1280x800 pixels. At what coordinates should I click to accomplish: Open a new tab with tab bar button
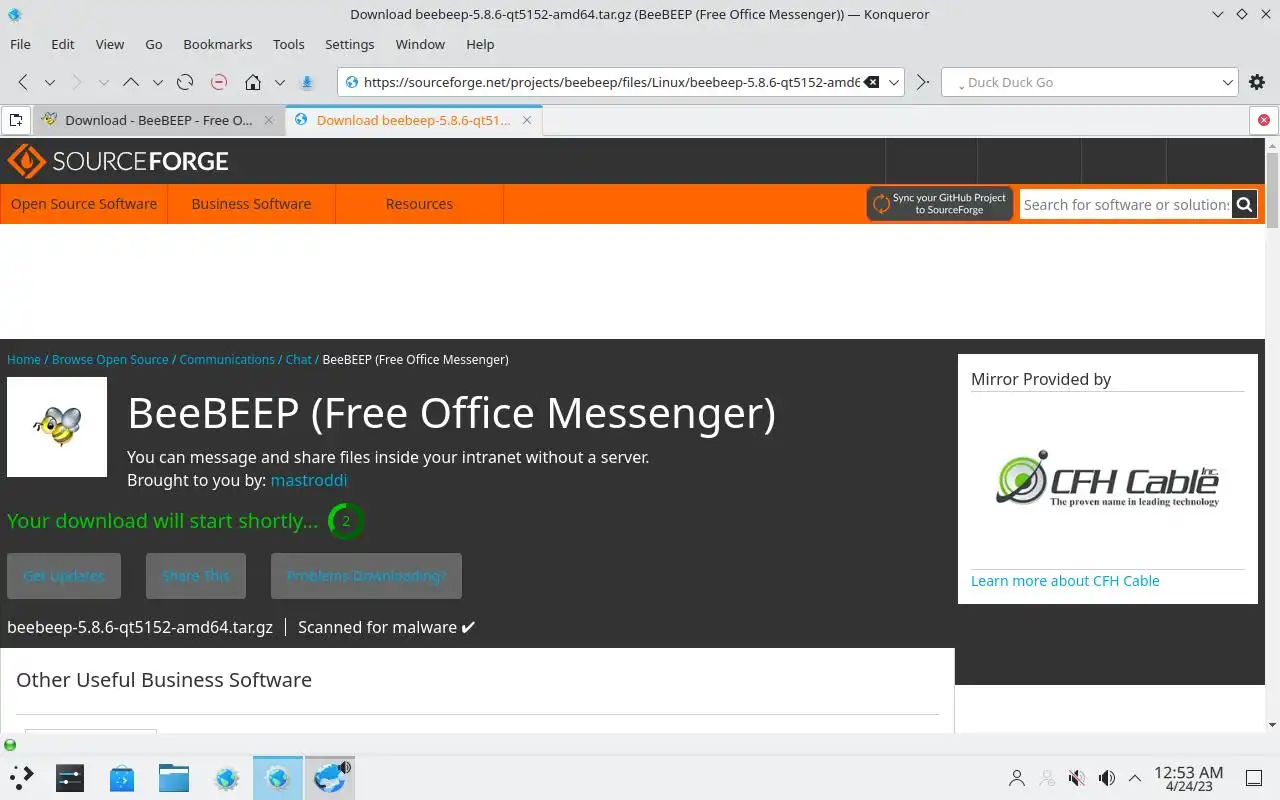[x=15, y=120]
